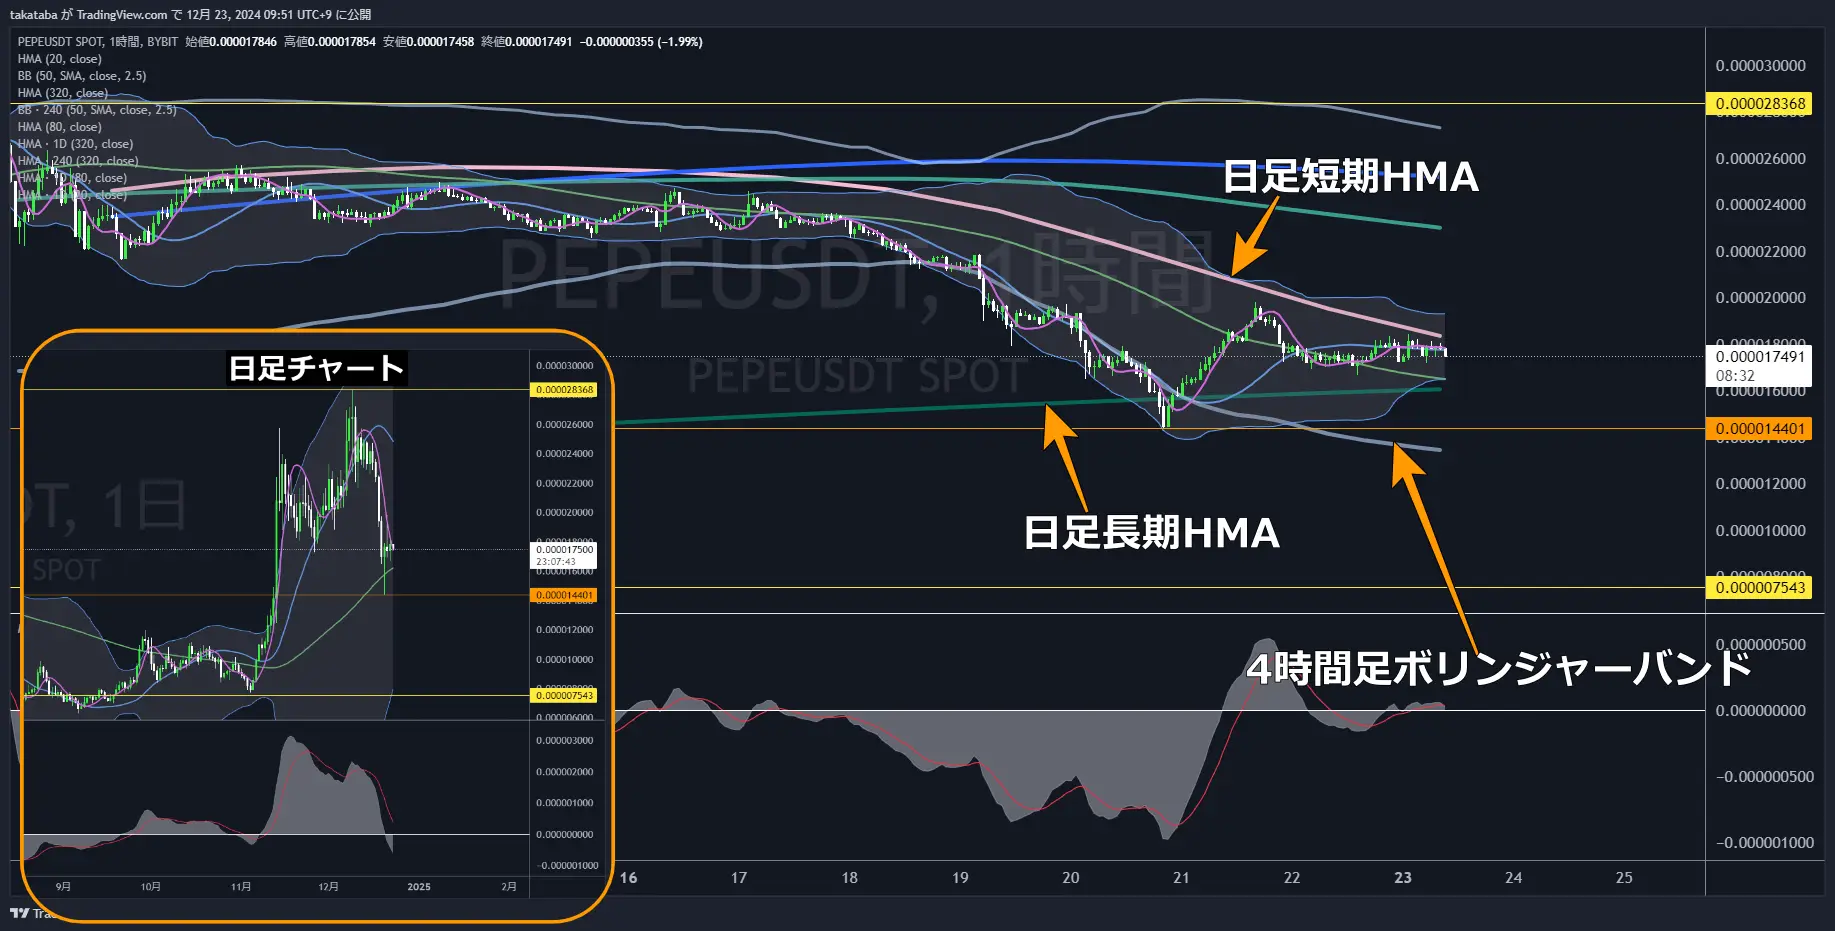
Task: Click date 21 on the time axis
Action: click(x=1181, y=878)
